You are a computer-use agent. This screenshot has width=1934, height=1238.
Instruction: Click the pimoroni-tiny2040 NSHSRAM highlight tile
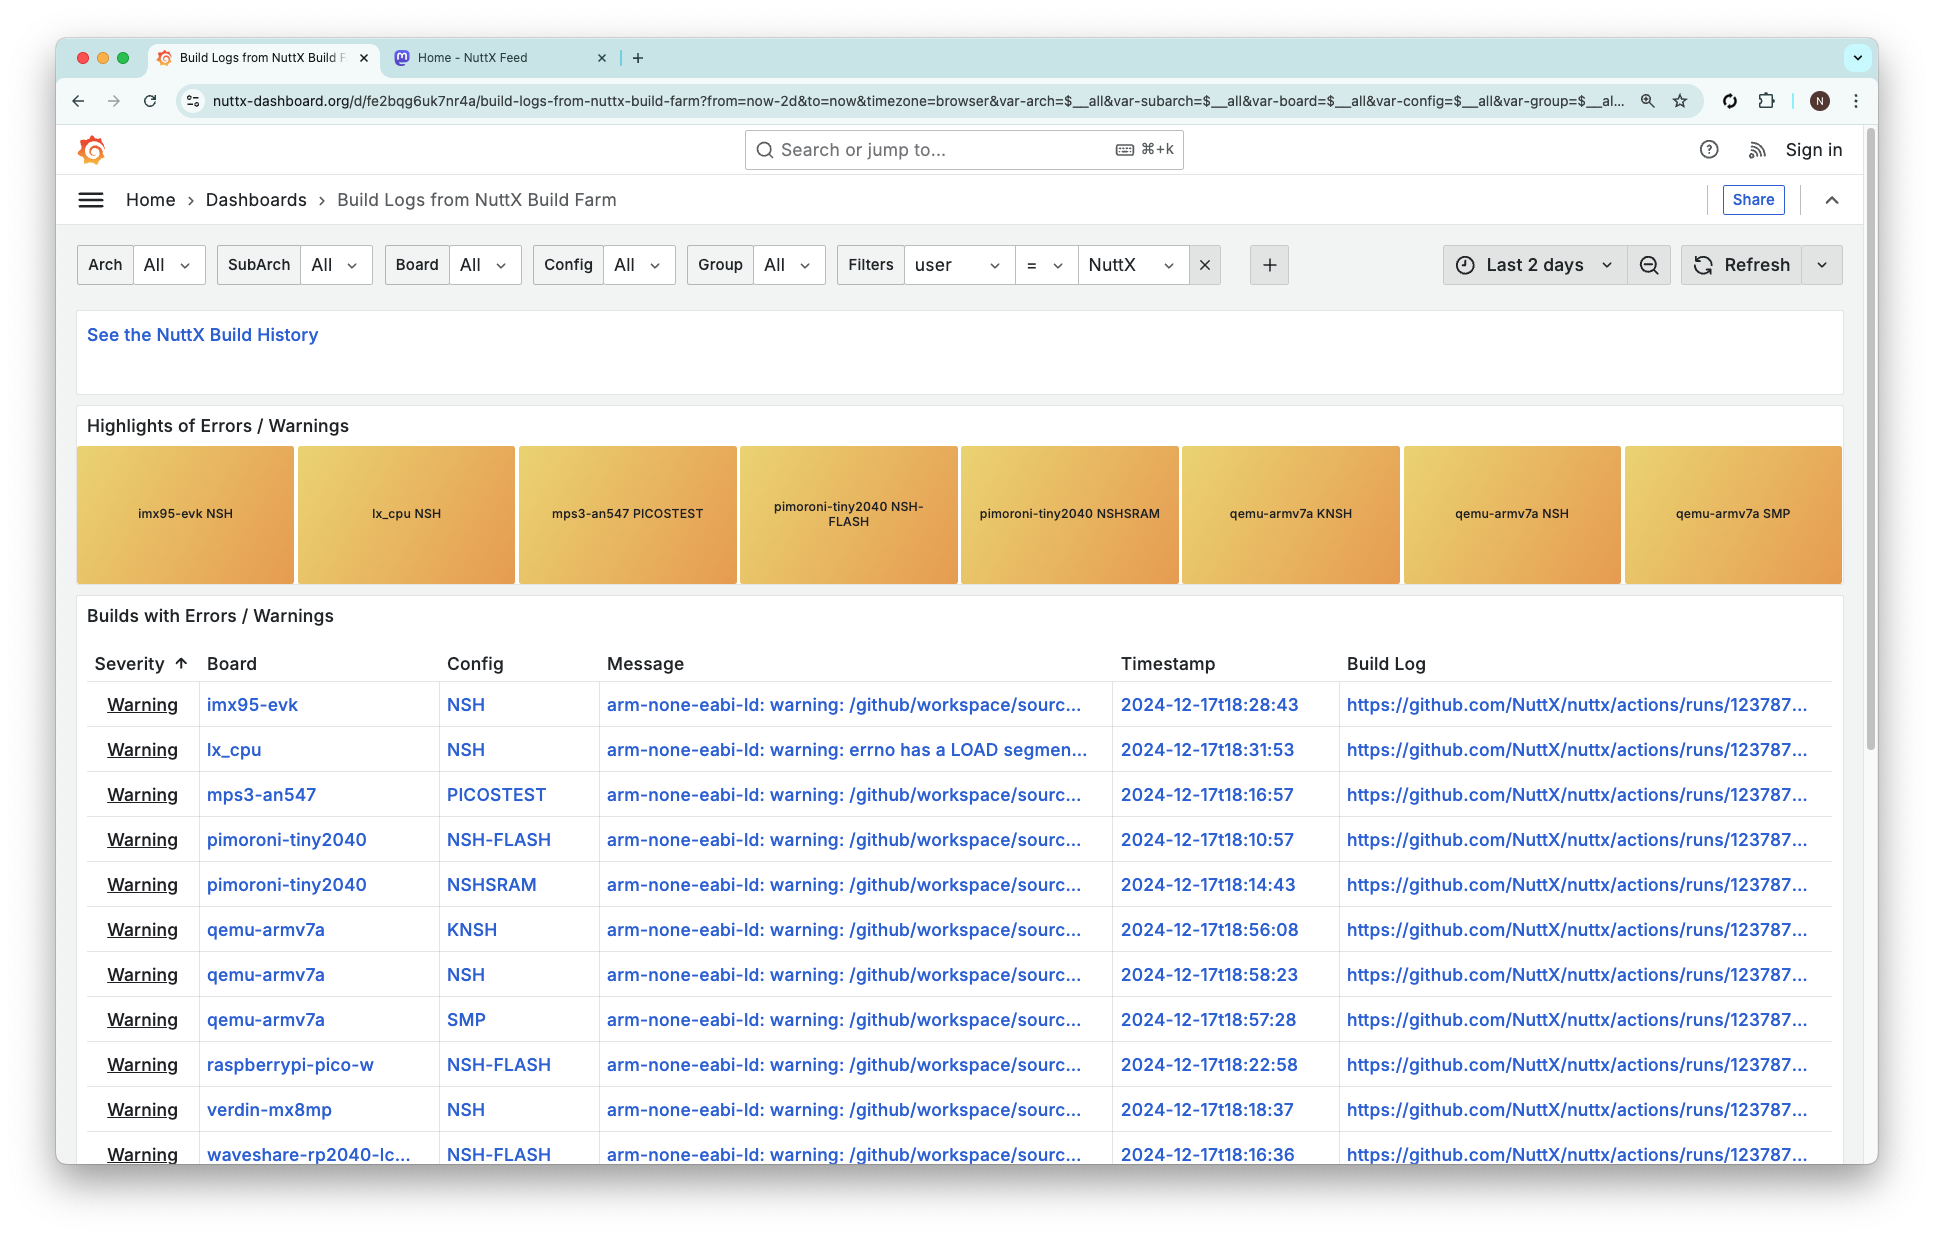click(x=1070, y=515)
